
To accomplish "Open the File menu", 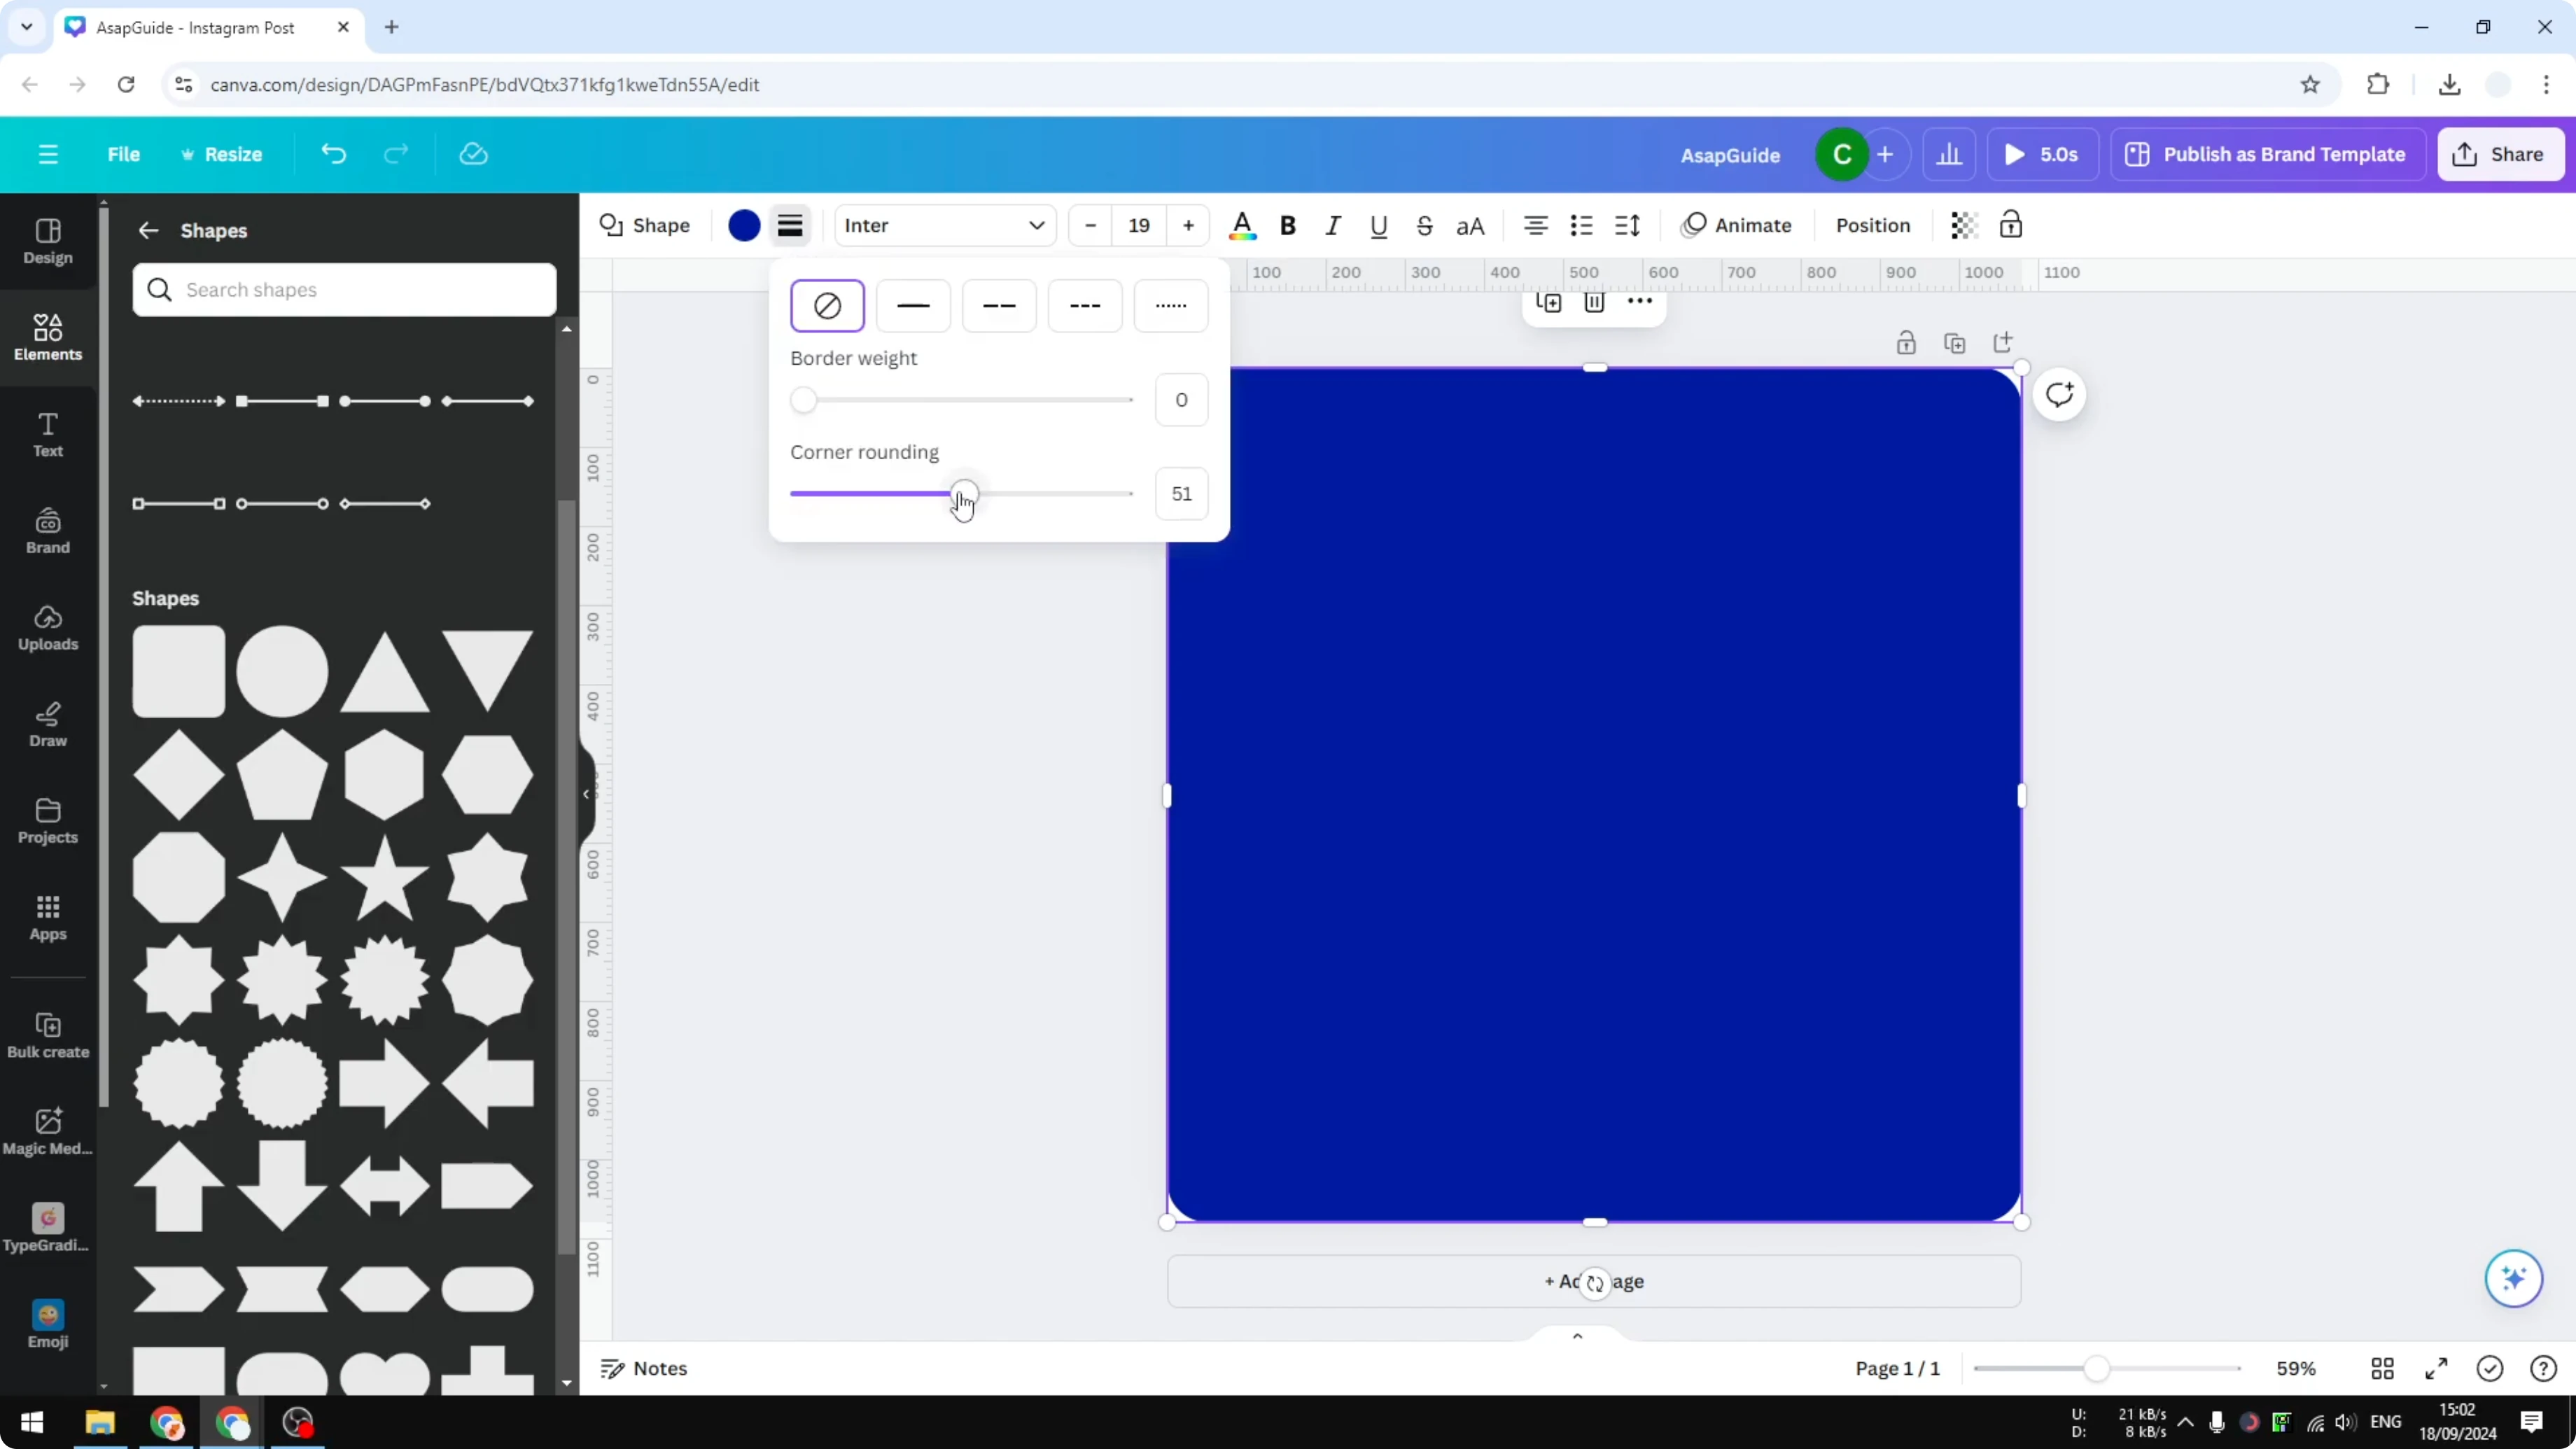I will click(124, 154).
